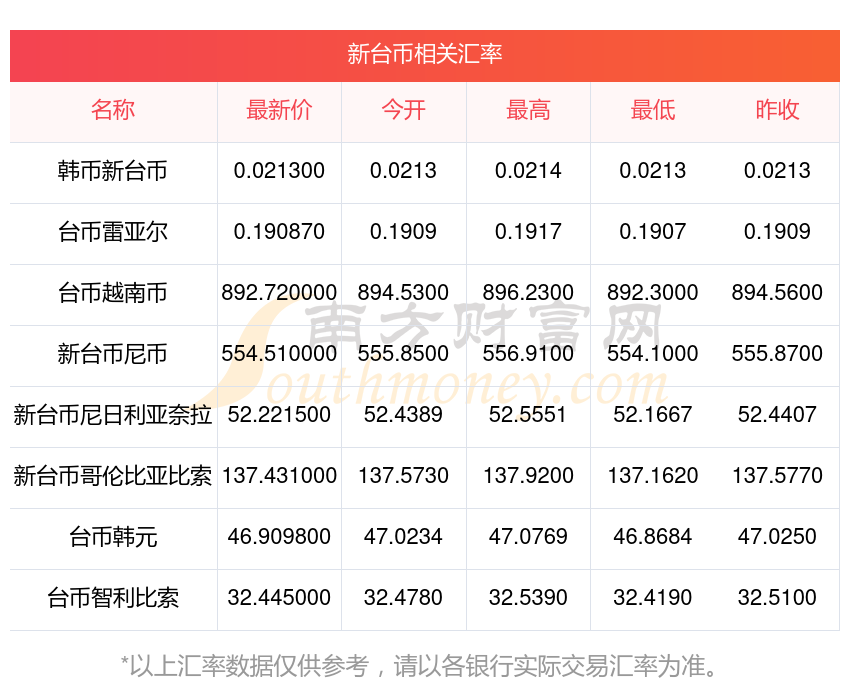This screenshot has height=698, width=850.
Task: Click the 555.8500 open value
Action: click(x=403, y=354)
